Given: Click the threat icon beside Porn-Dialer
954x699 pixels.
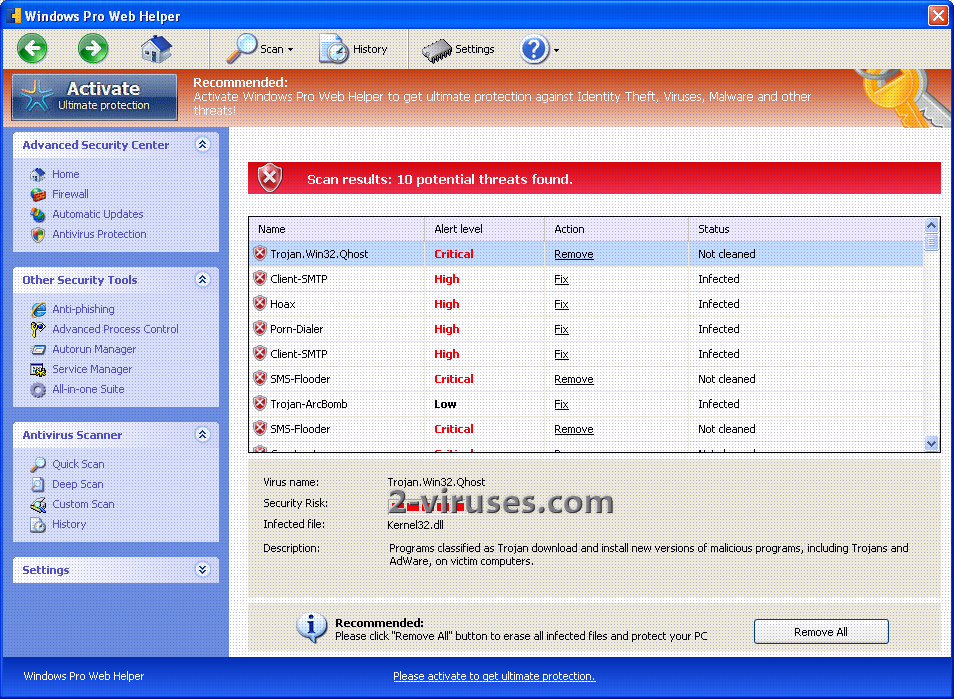Looking at the screenshot, I should (x=260, y=329).
